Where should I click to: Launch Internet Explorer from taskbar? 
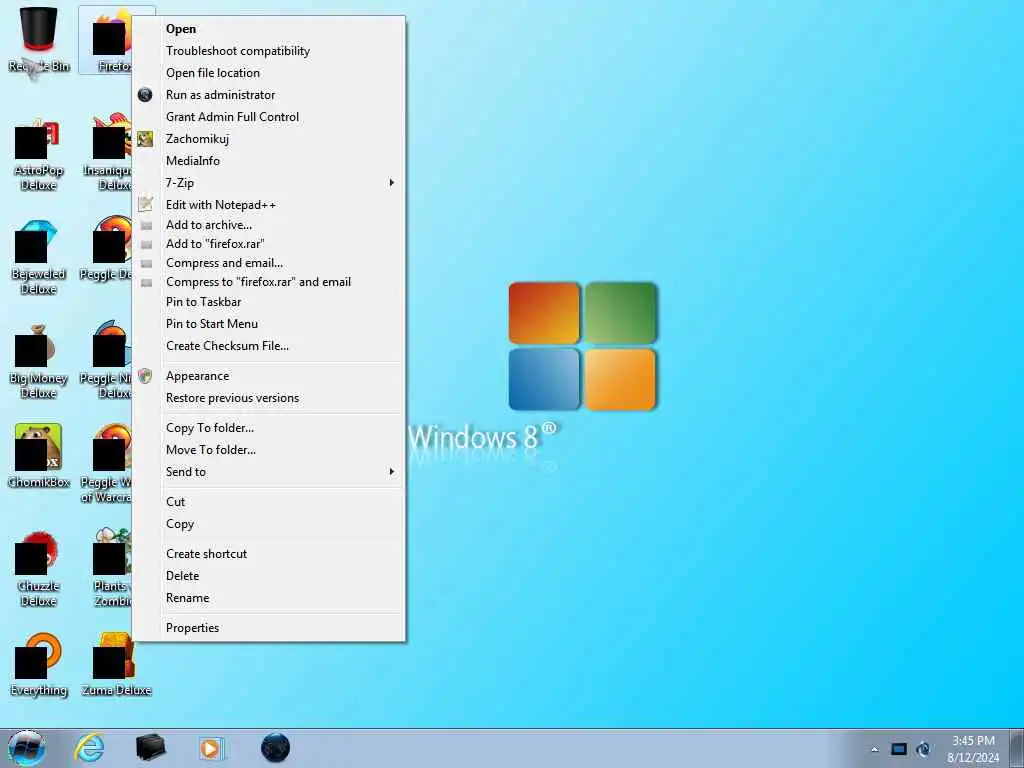[x=89, y=748]
